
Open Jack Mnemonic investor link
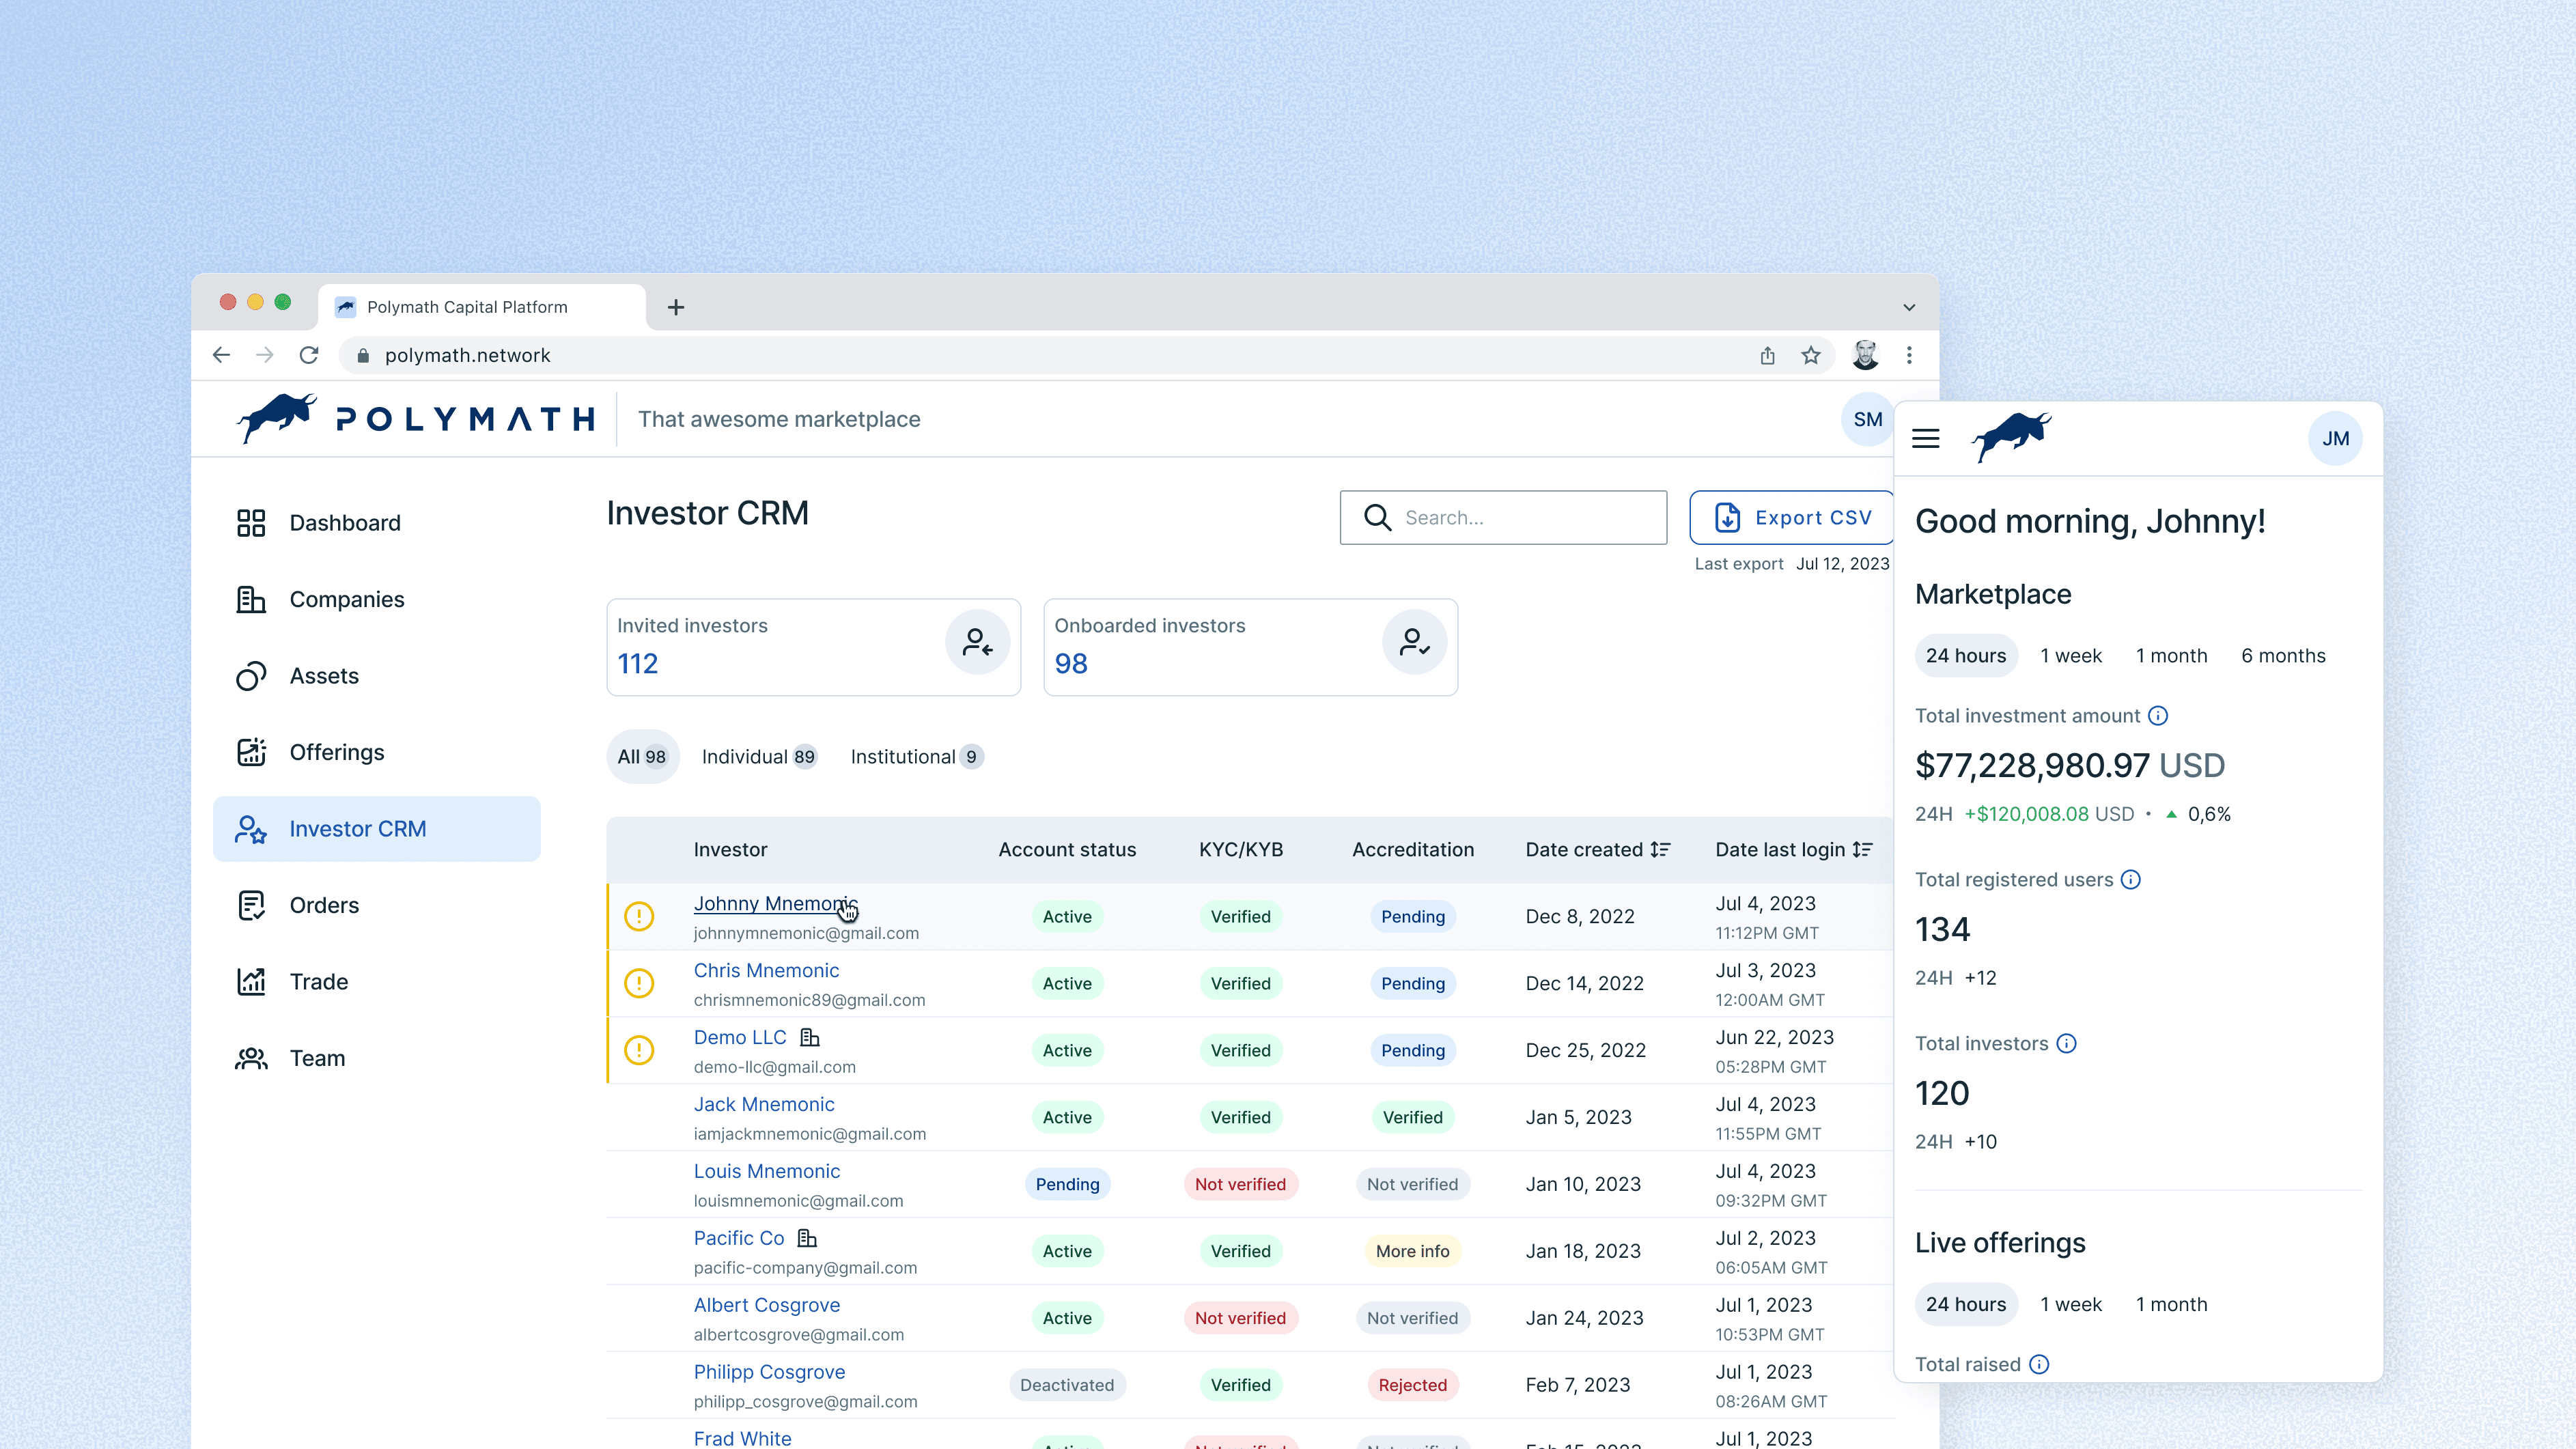pyautogui.click(x=764, y=1104)
